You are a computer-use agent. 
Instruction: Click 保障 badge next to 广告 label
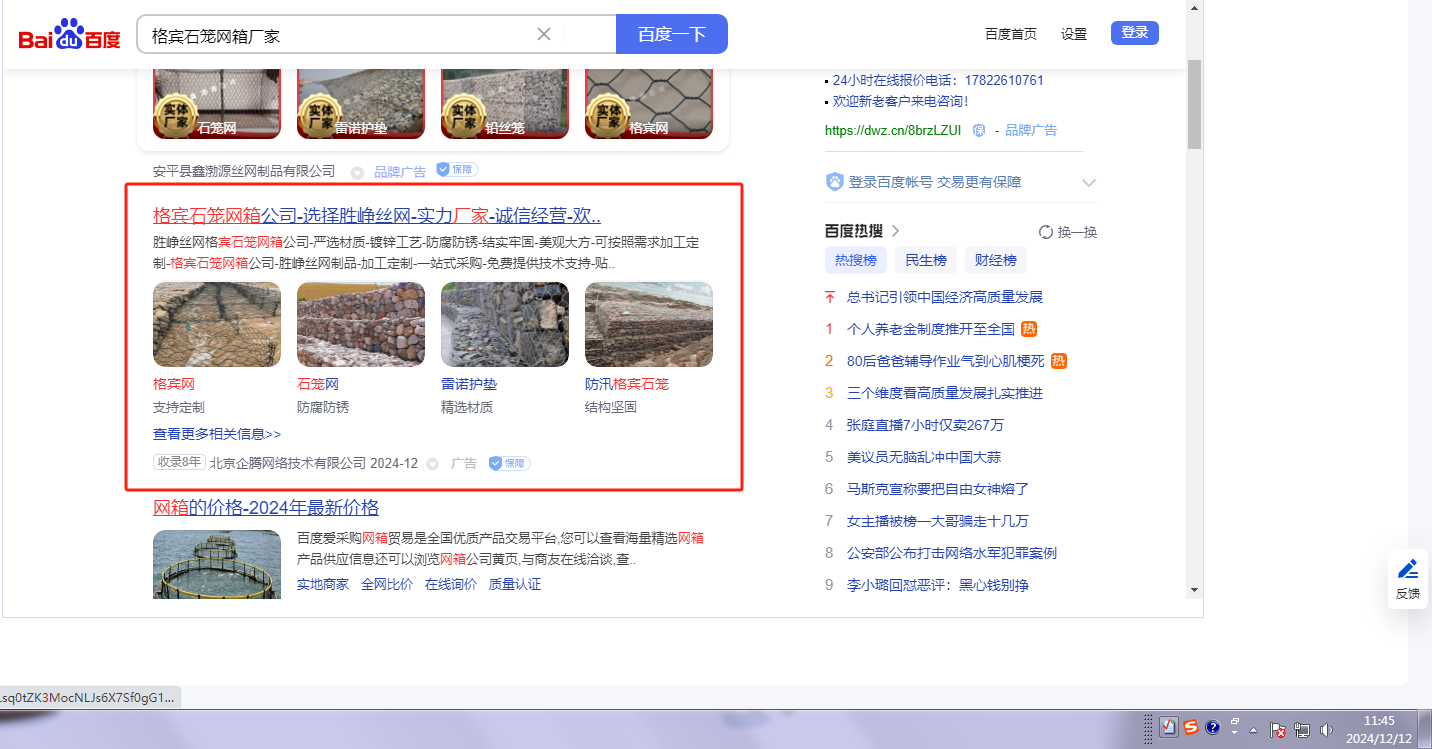[509, 463]
